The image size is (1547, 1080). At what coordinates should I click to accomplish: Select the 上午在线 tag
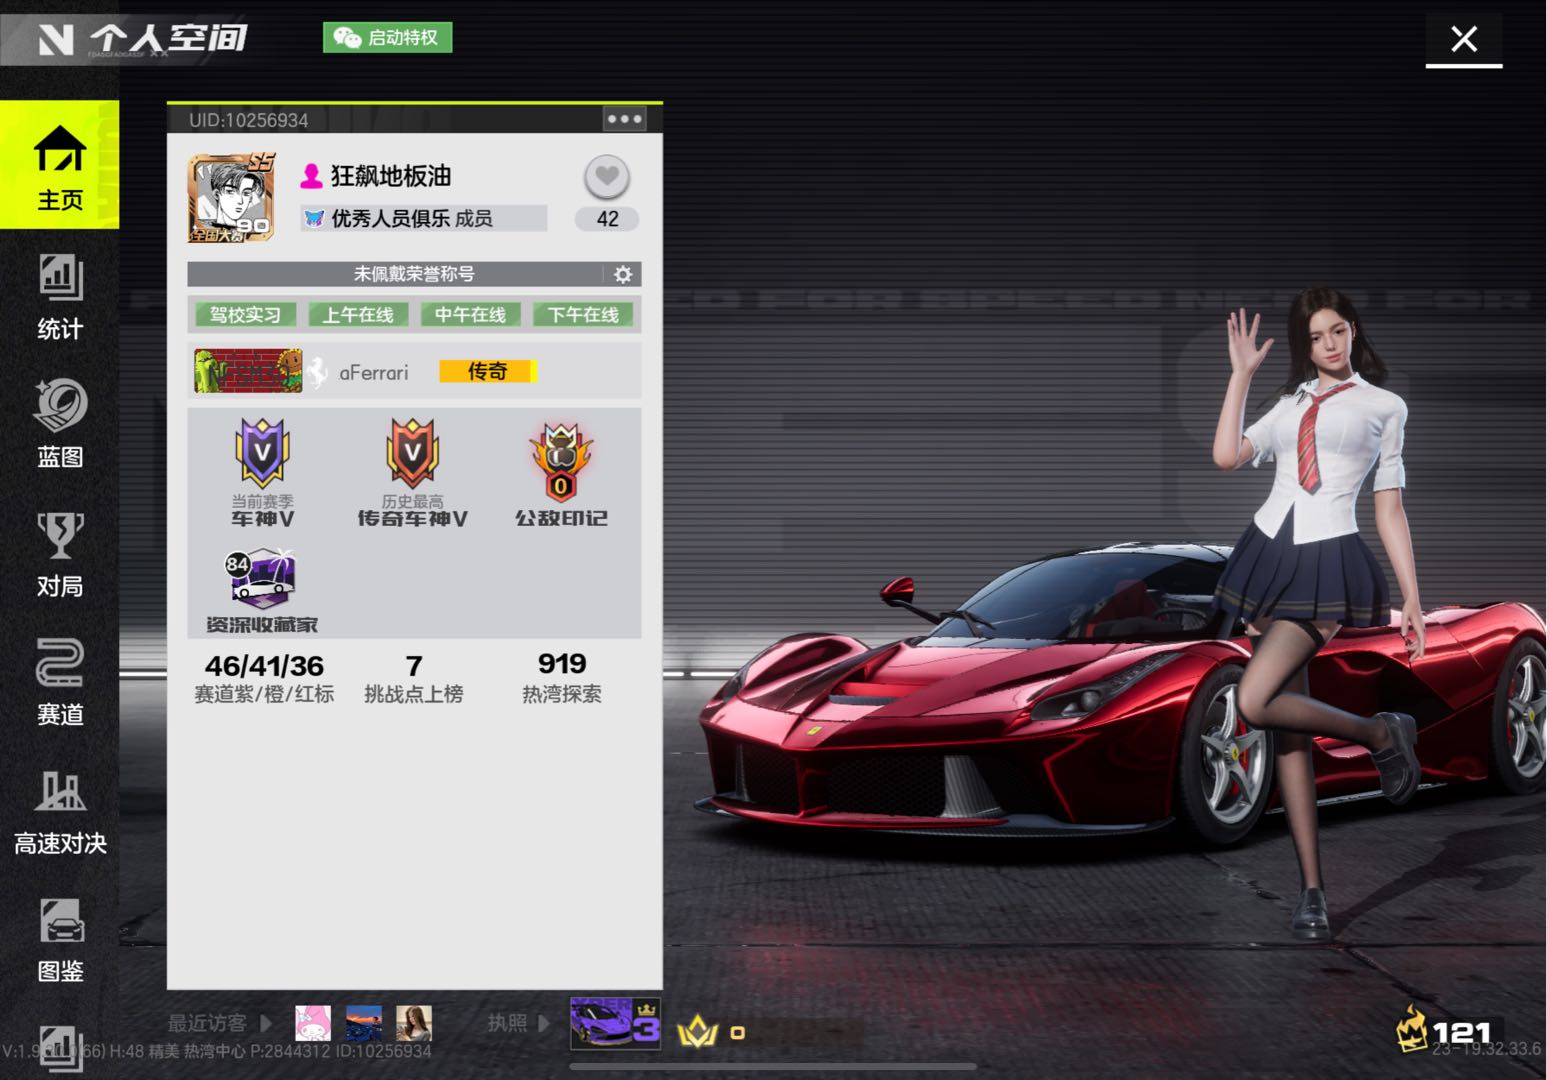[358, 315]
